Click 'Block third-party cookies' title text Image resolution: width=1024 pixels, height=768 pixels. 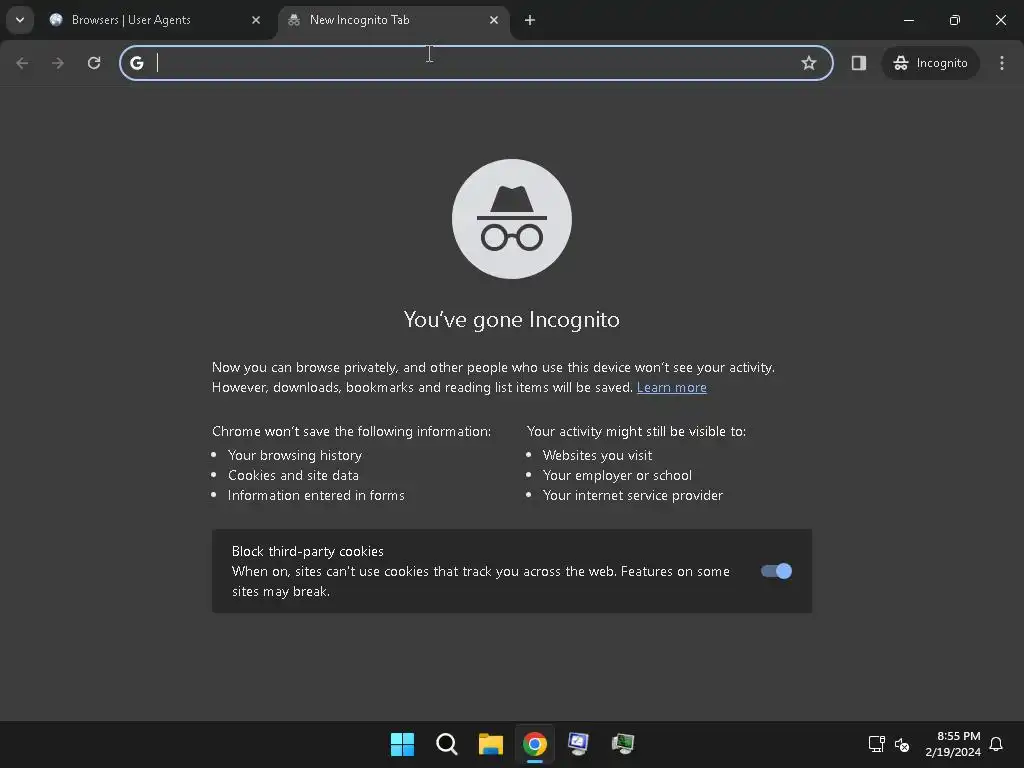308,551
